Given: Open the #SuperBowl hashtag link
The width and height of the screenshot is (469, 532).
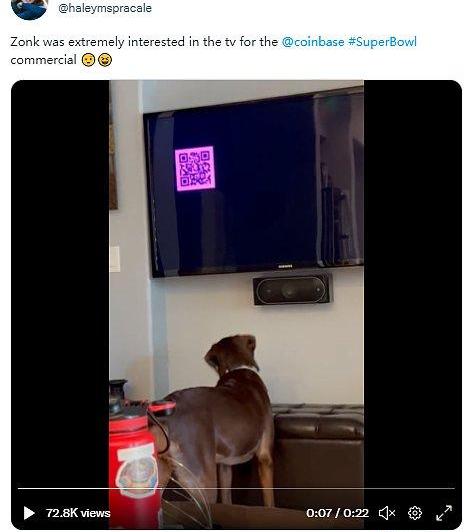Looking at the screenshot, I should [382, 42].
